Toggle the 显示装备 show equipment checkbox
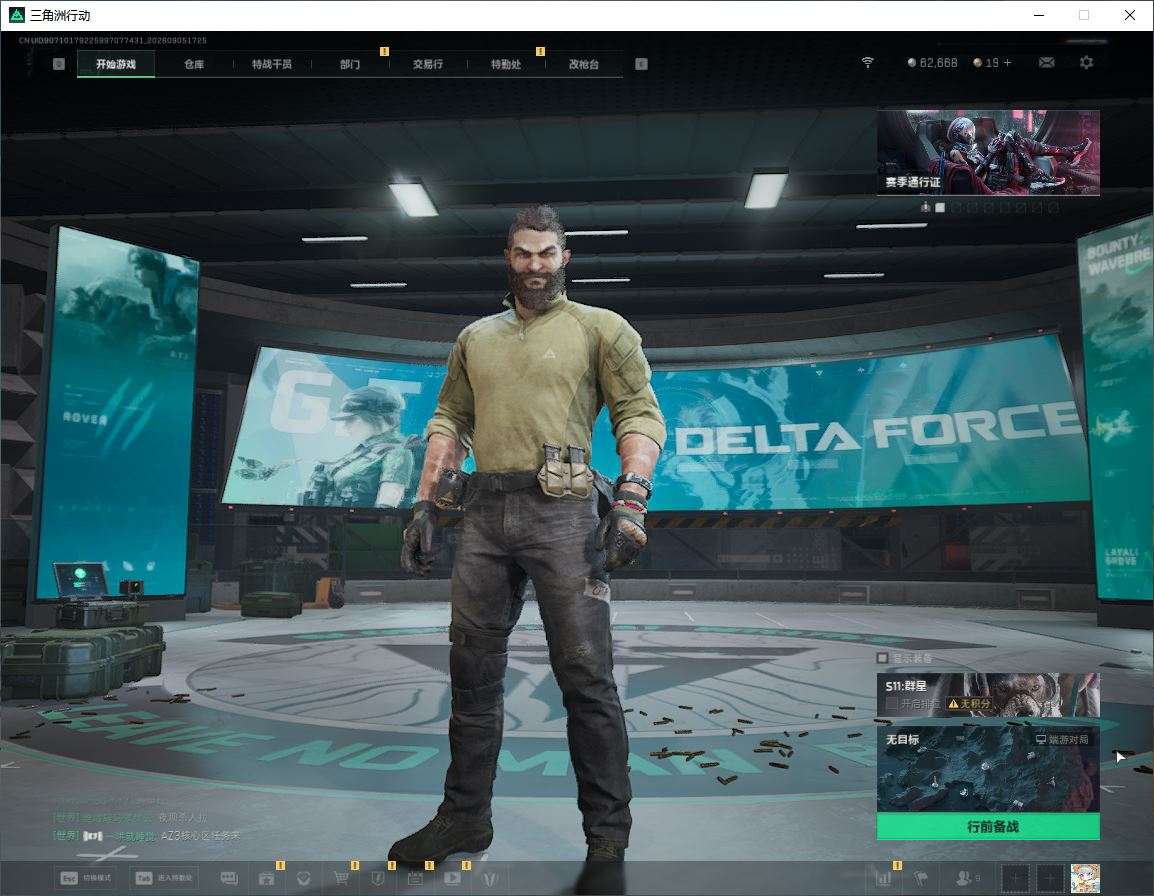The width and height of the screenshot is (1154, 896). tap(882, 657)
